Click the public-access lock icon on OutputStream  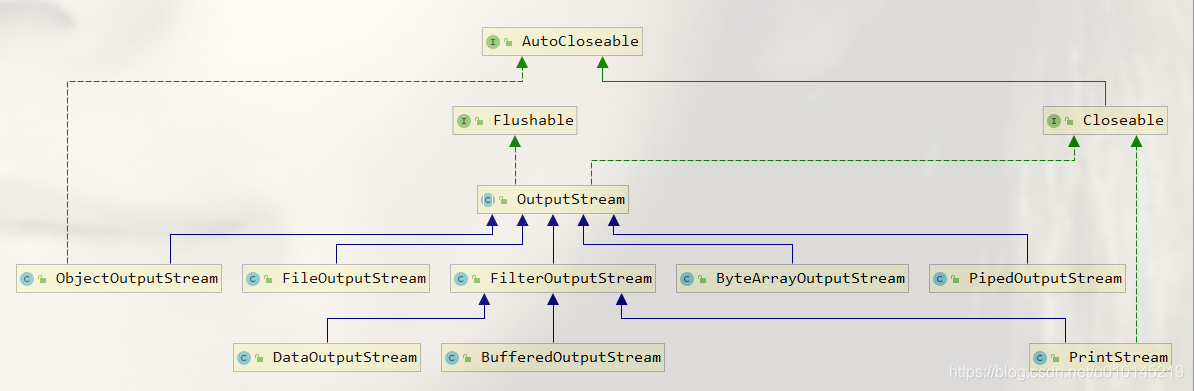pos(503,200)
